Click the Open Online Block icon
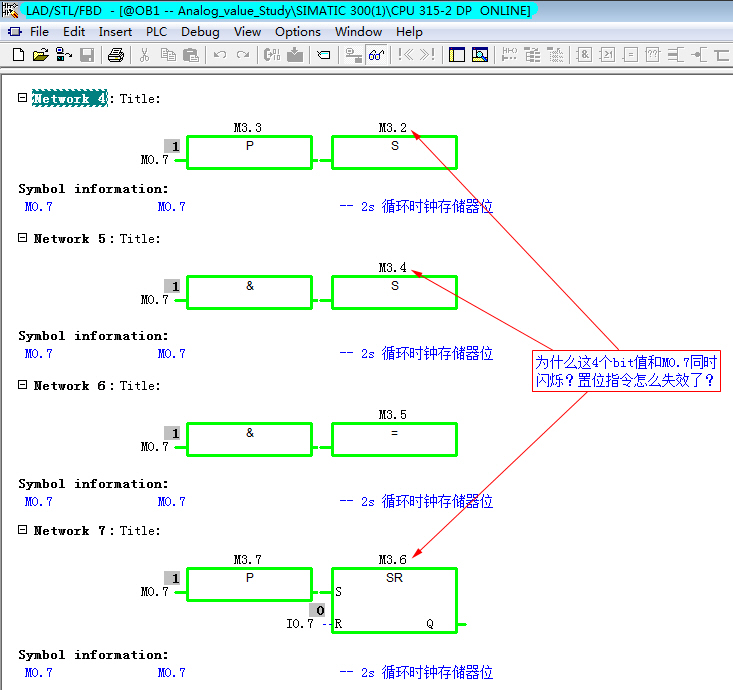The height and width of the screenshot is (690, 733). (64, 55)
